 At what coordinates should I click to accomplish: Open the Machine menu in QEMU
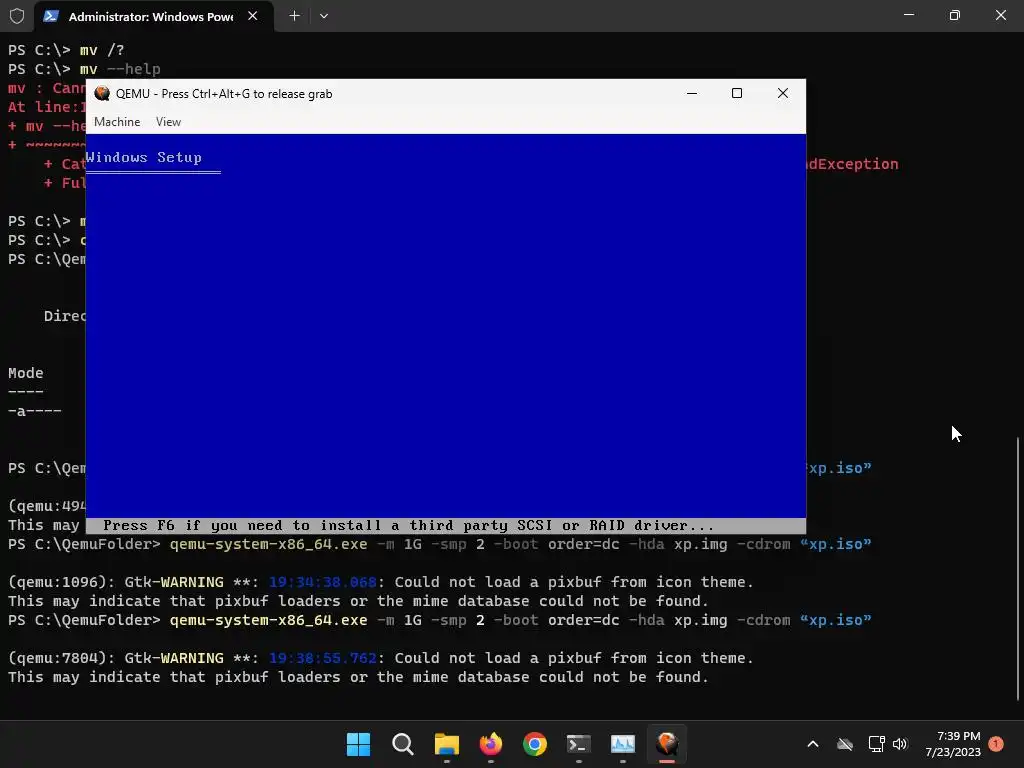coord(117,121)
